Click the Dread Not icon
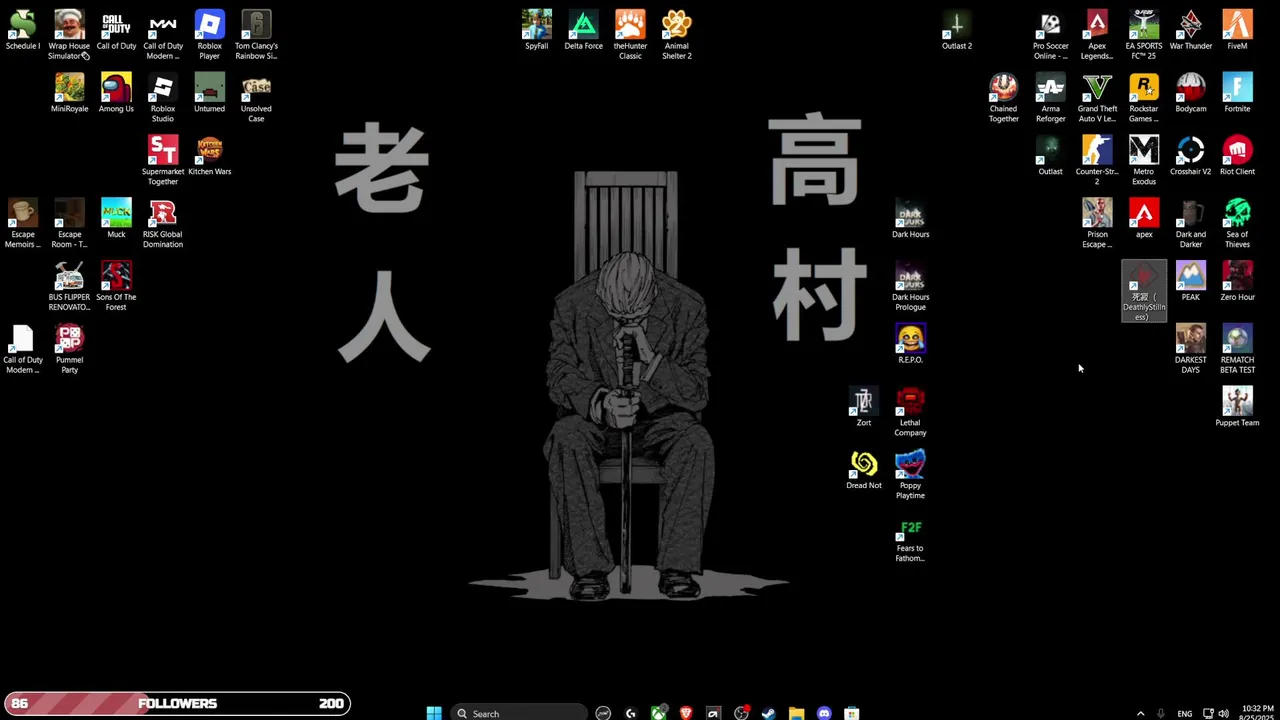 coord(864,471)
